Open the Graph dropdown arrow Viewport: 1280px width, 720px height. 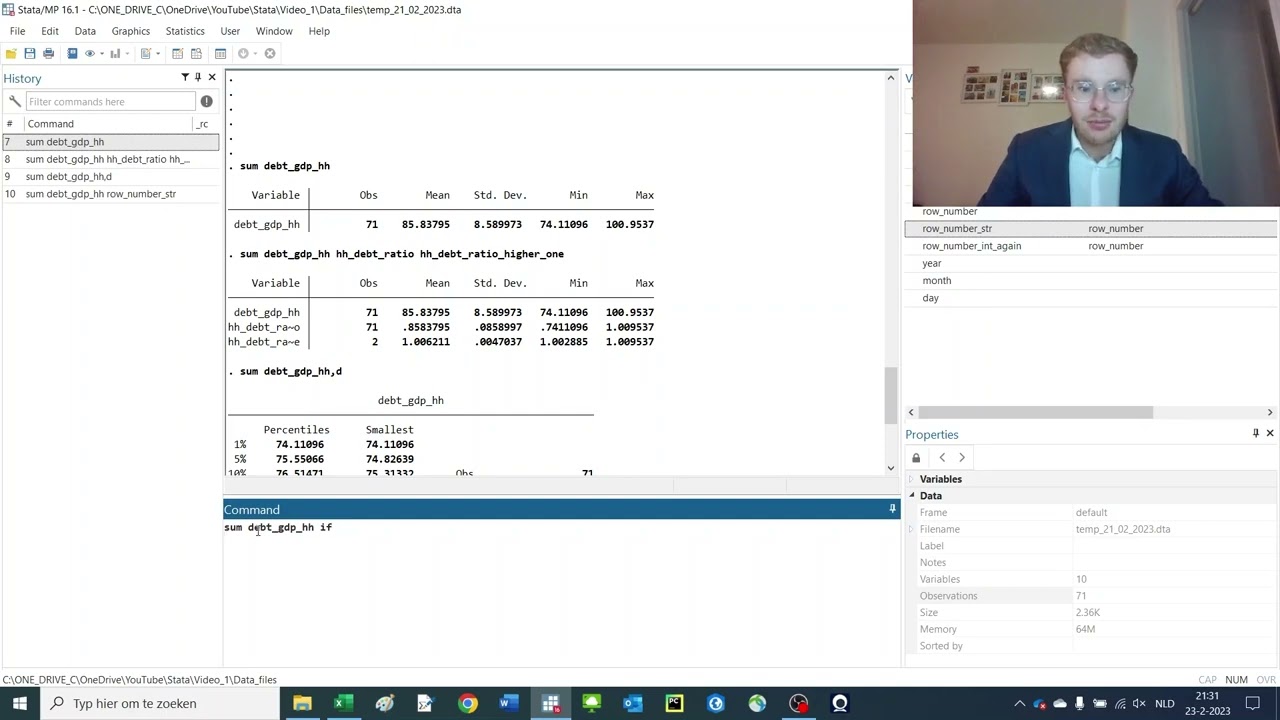[x=127, y=54]
